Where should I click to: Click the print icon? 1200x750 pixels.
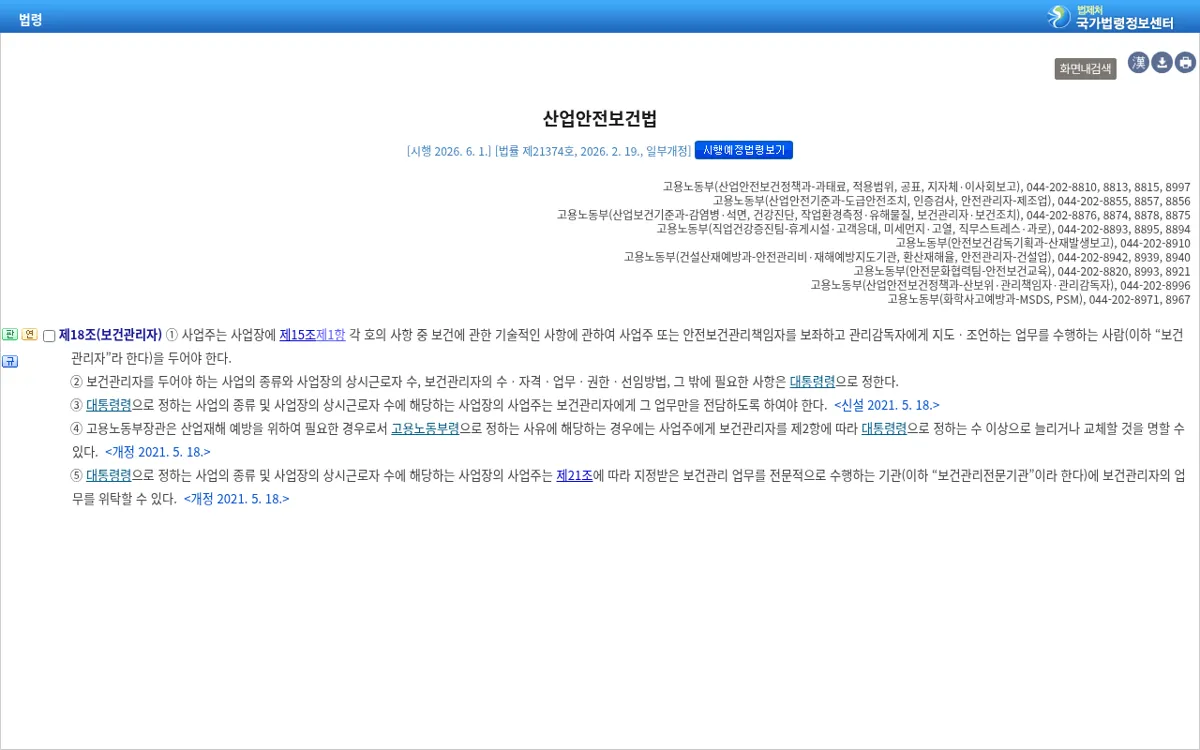(1185, 63)
